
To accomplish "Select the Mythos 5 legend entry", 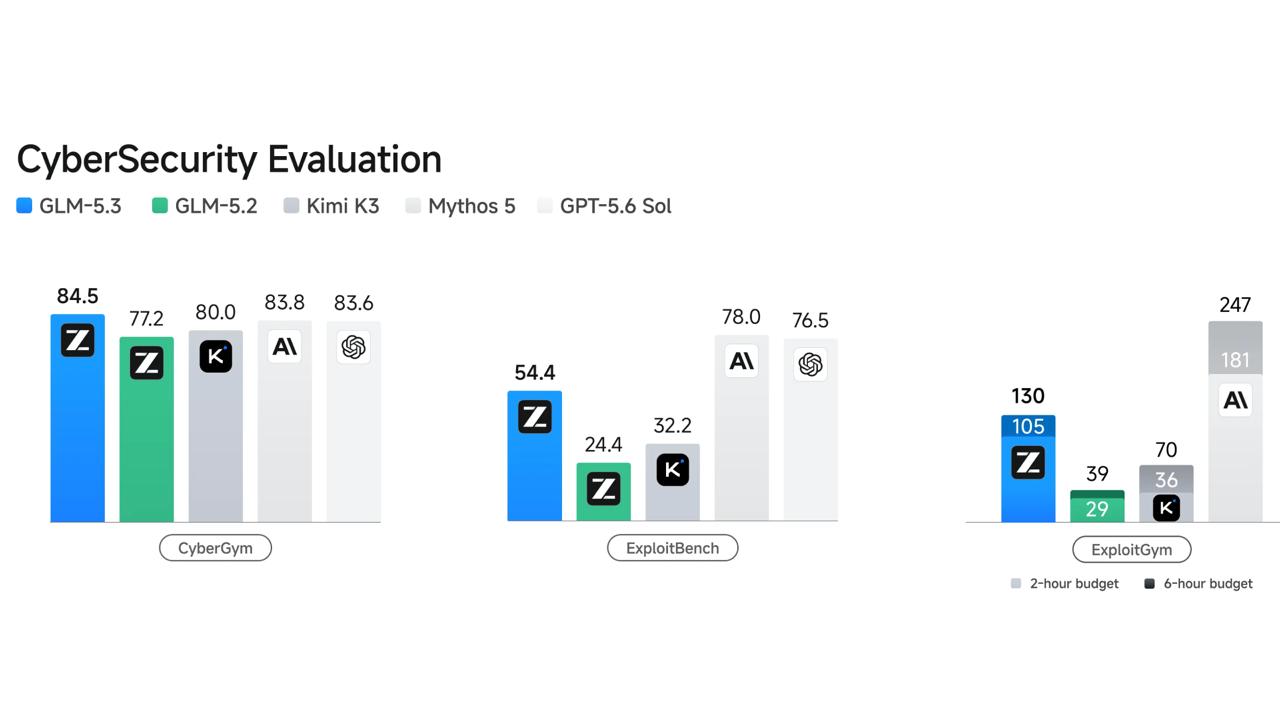I will 460,206.
